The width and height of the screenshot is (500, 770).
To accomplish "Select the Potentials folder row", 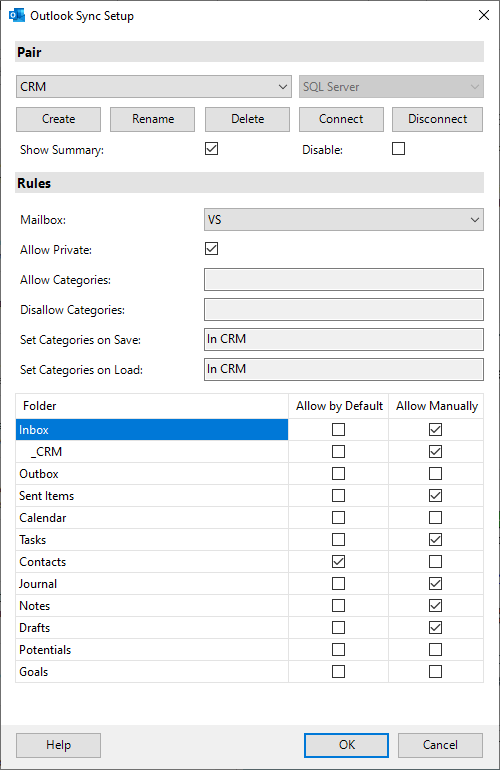I will click(x=152, y=650).
